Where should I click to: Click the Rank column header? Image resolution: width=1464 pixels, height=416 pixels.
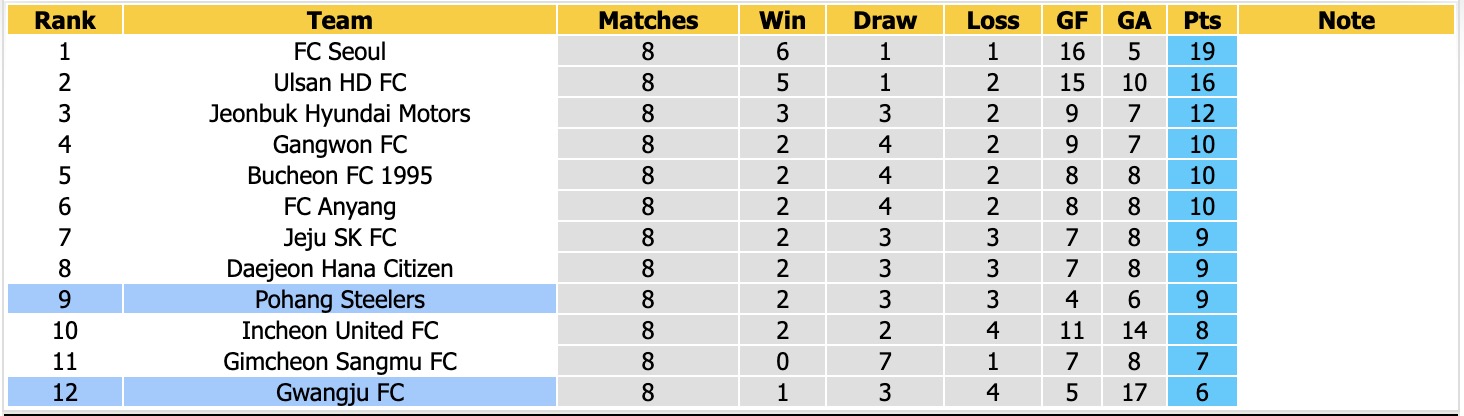[x=65, y=20]
